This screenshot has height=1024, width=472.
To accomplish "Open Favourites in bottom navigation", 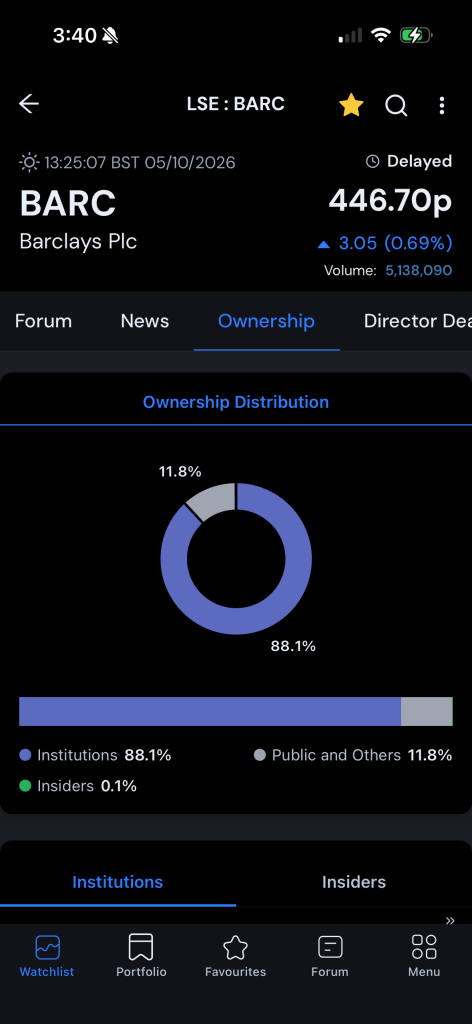I will tap(236, 955).
